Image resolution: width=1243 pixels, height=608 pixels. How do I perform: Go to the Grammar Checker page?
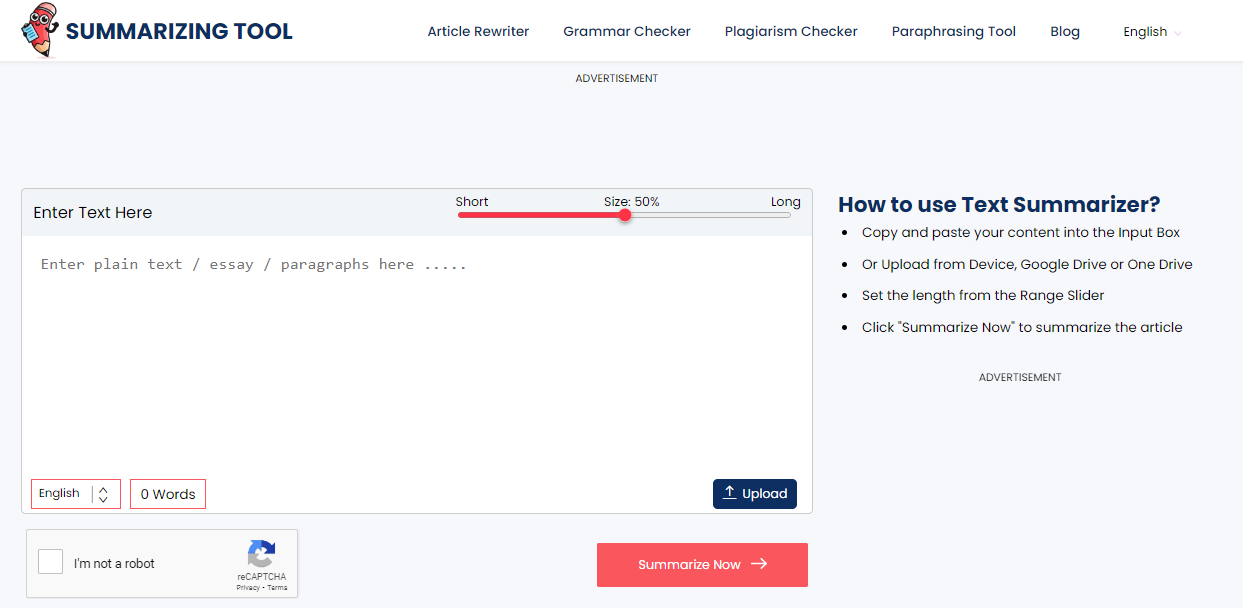click(626, 32)
